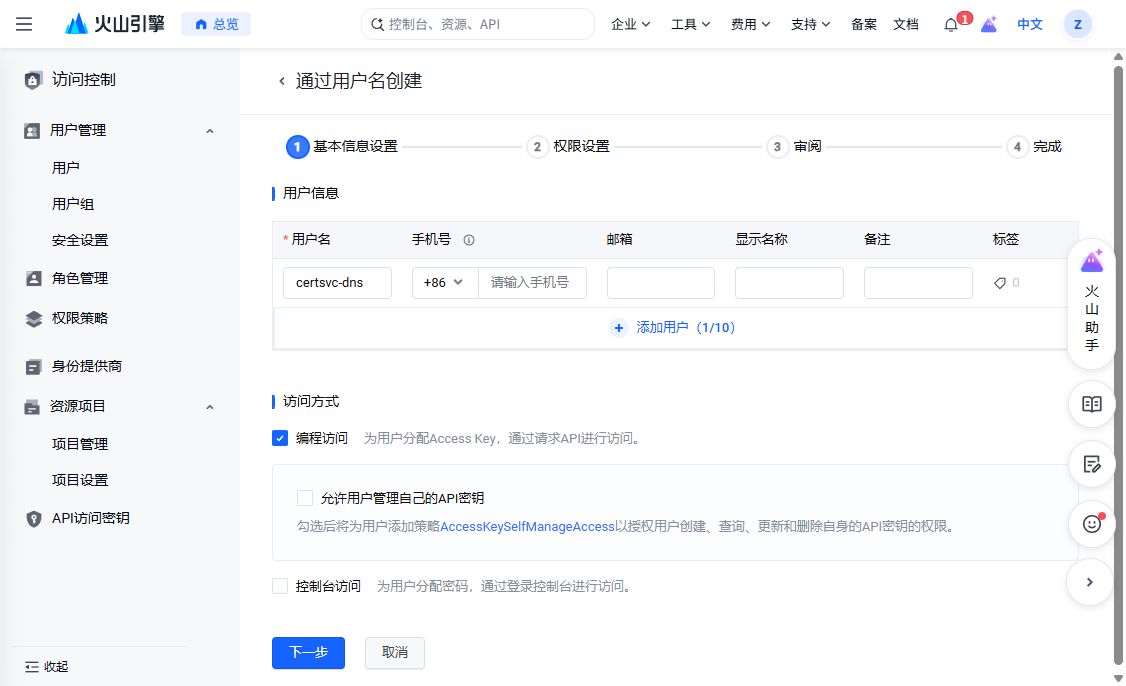1126x686 pixels.
Task: Collapse the sidebar via 收起
Action: [x=47, y=667]
